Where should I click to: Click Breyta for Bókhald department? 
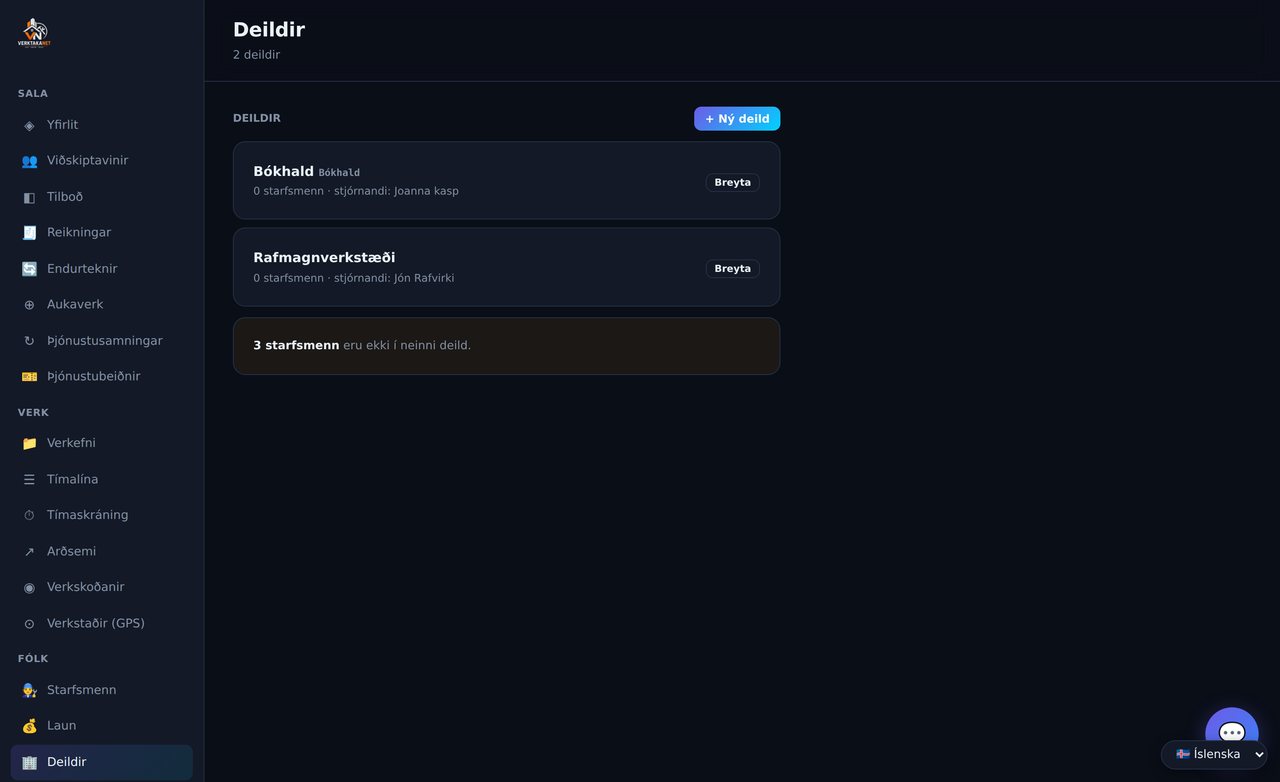coord(732,183)
